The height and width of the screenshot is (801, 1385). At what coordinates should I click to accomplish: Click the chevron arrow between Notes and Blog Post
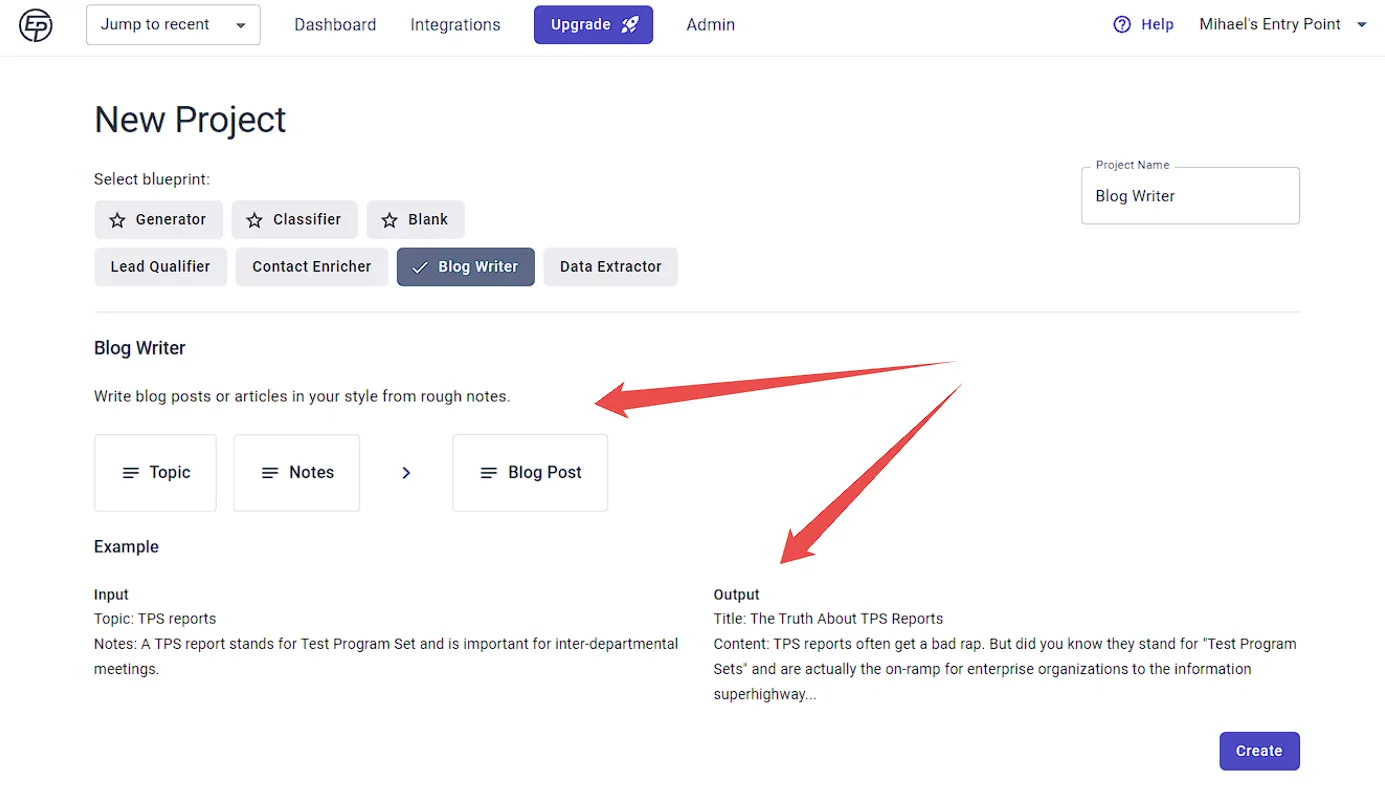(406, 473)
